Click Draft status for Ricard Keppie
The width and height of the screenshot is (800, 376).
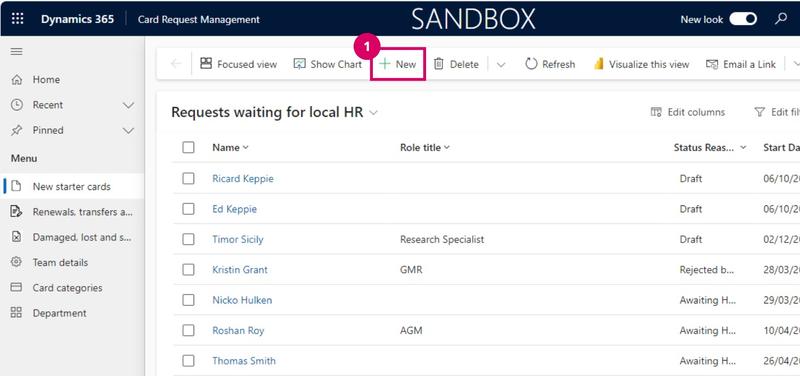[691, 179]
